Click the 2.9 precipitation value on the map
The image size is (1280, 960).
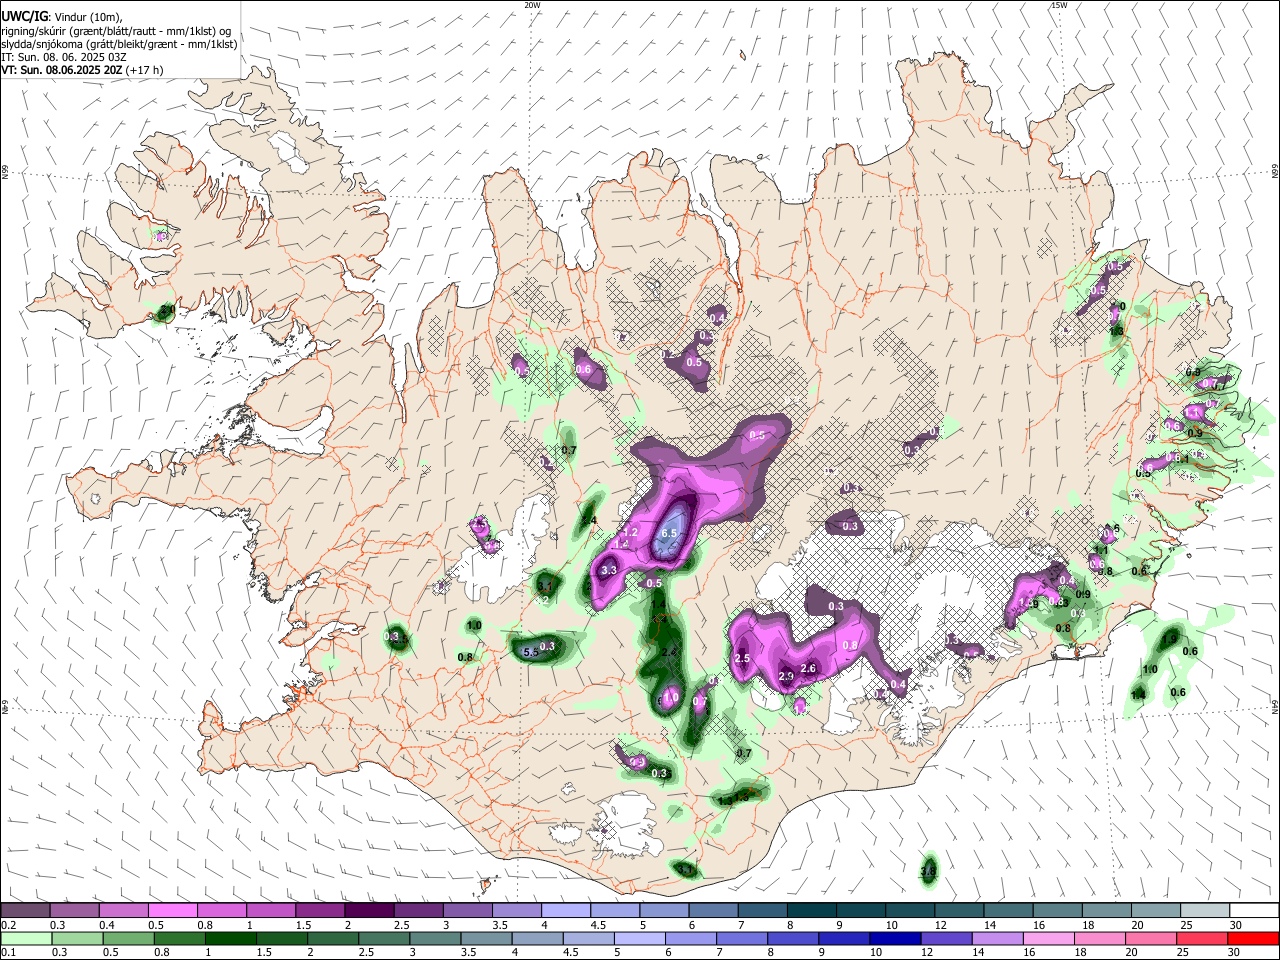pos(786,676)
